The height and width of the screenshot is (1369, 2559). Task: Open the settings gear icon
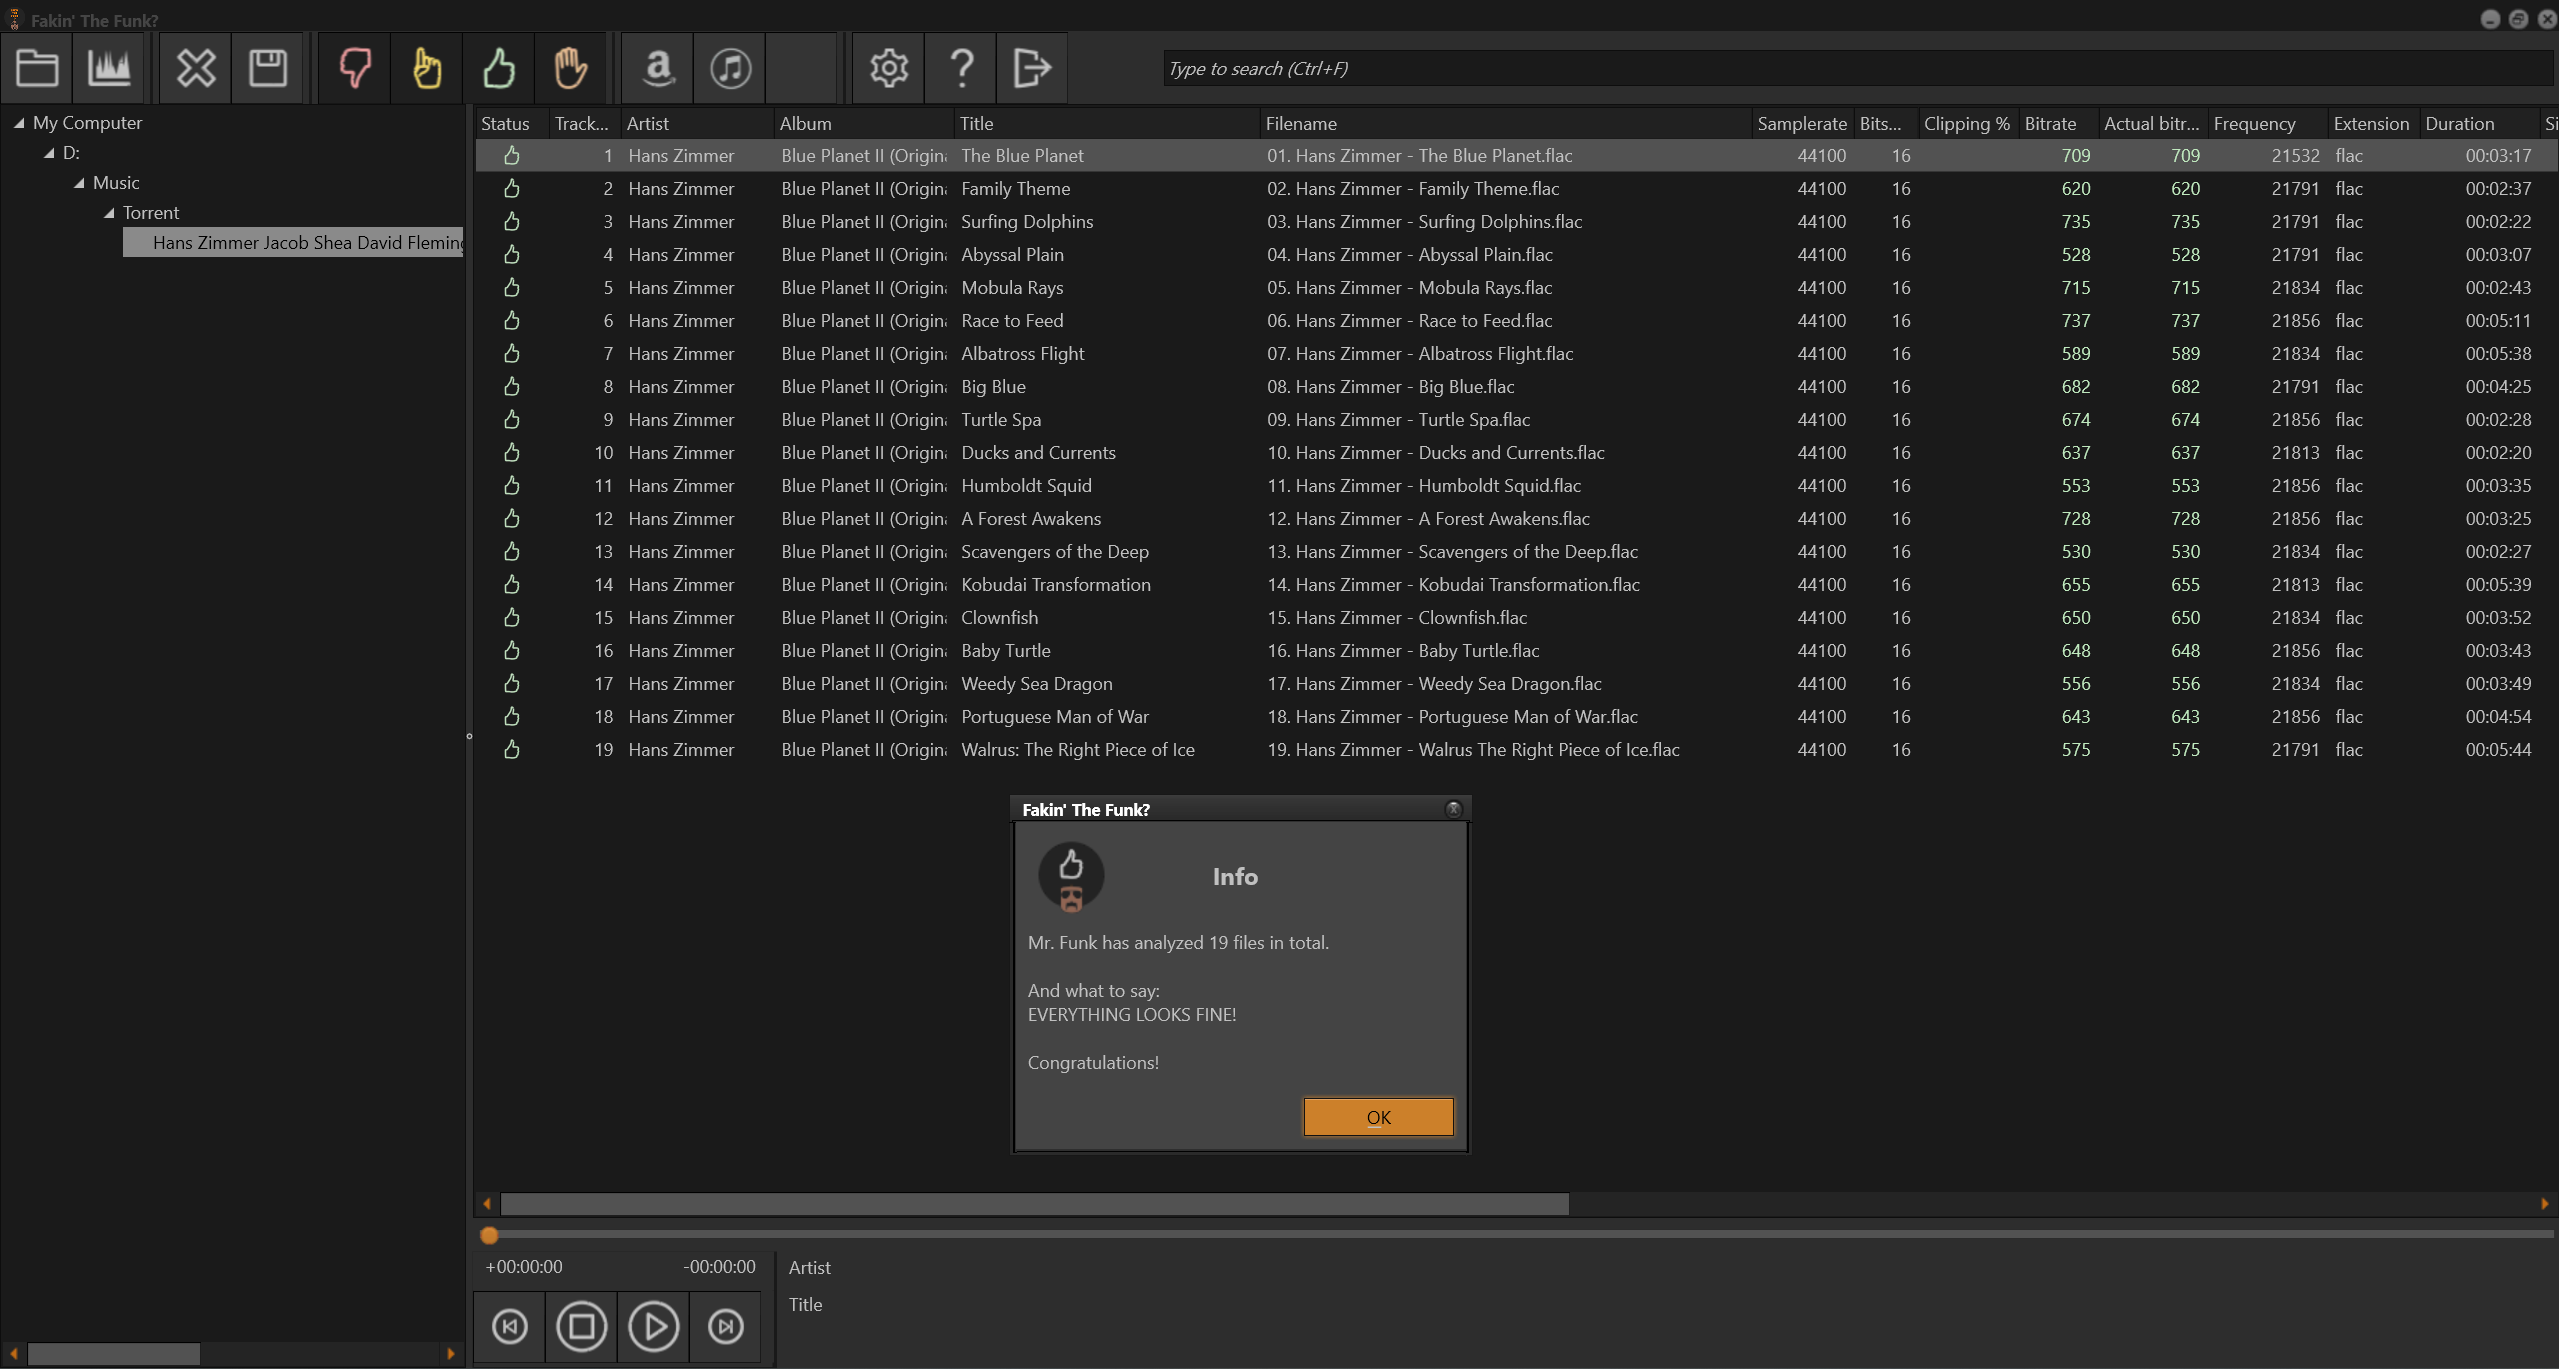coord(888,68)
